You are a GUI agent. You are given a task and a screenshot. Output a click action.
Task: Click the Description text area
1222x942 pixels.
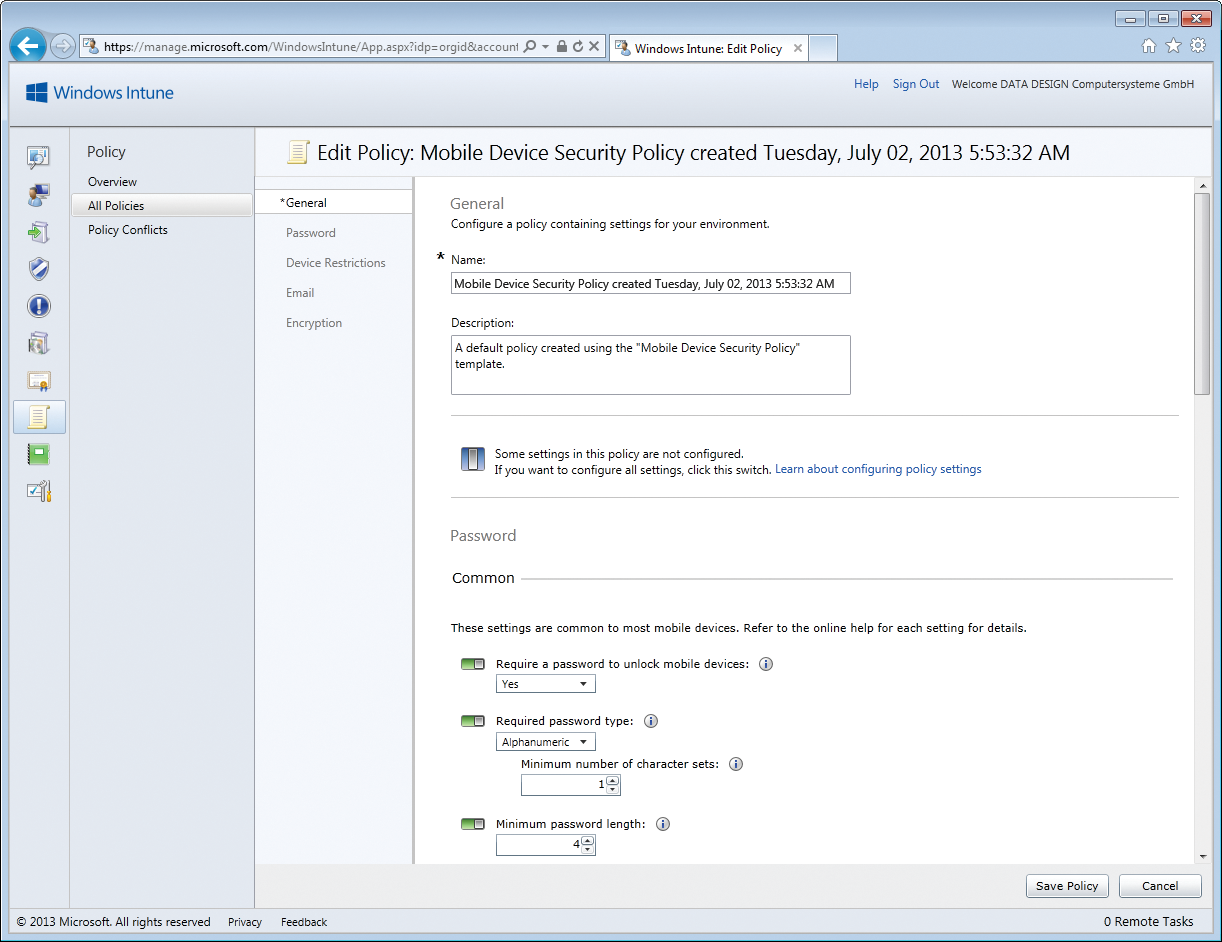click(x=651, y=365)
